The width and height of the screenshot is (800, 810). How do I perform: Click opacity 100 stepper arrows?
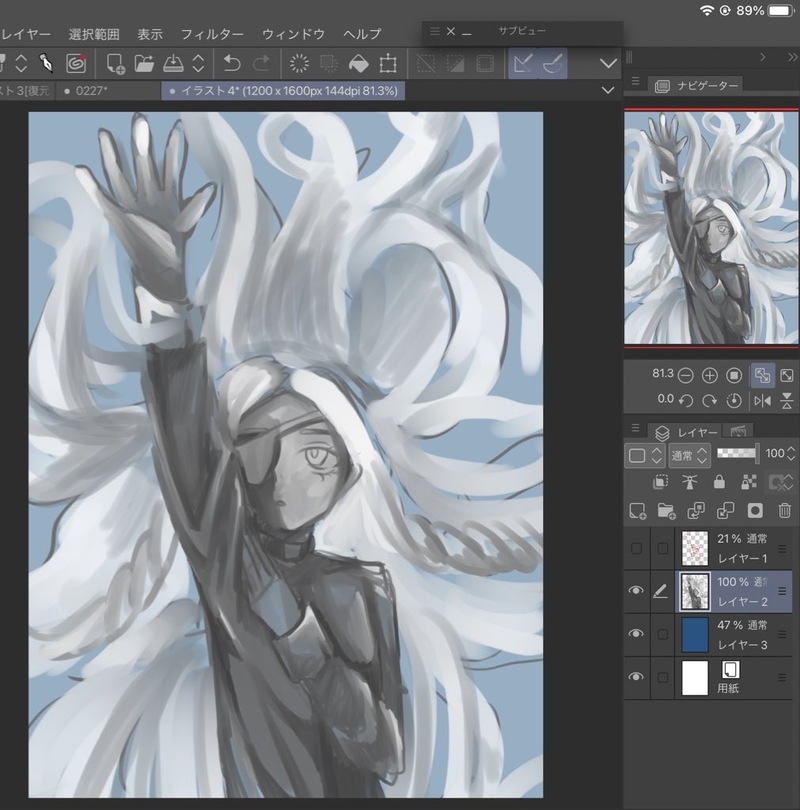coord(791,455)
